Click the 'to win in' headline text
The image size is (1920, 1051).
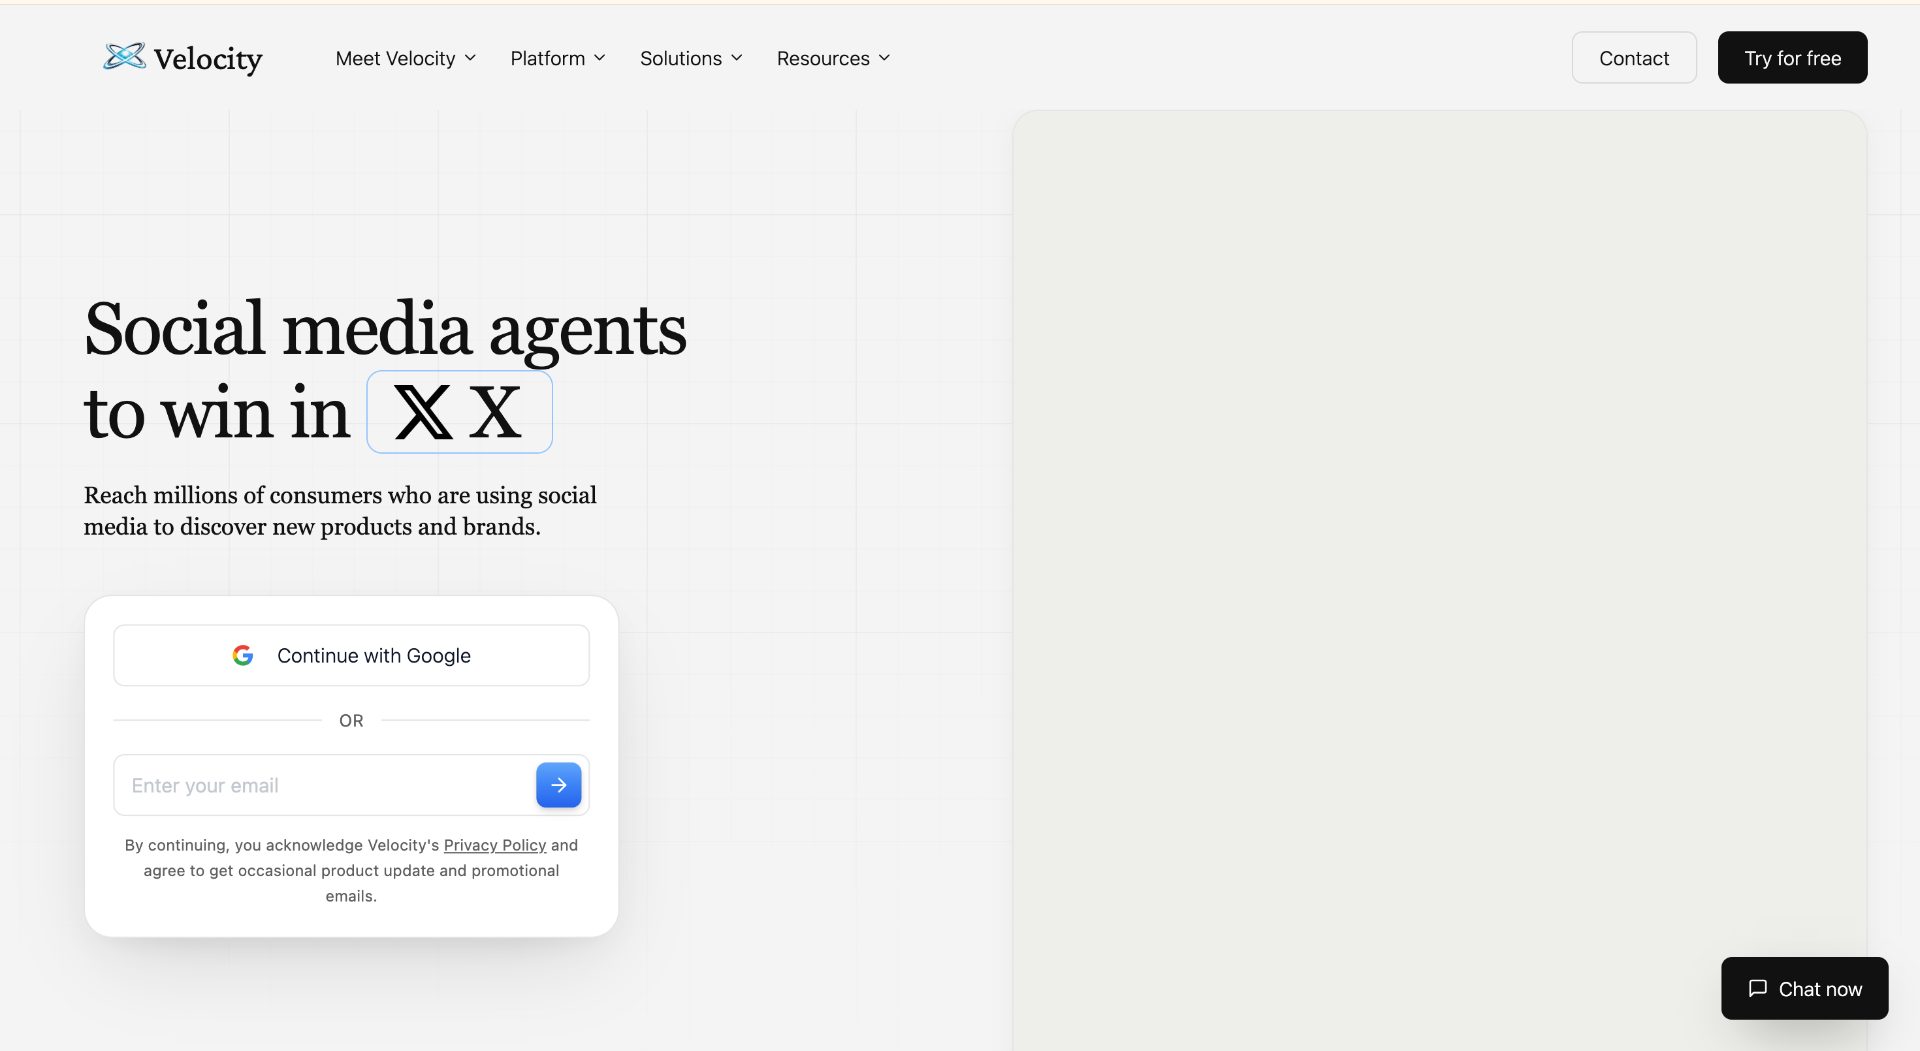pyautogui.click(x=217, y=412)
